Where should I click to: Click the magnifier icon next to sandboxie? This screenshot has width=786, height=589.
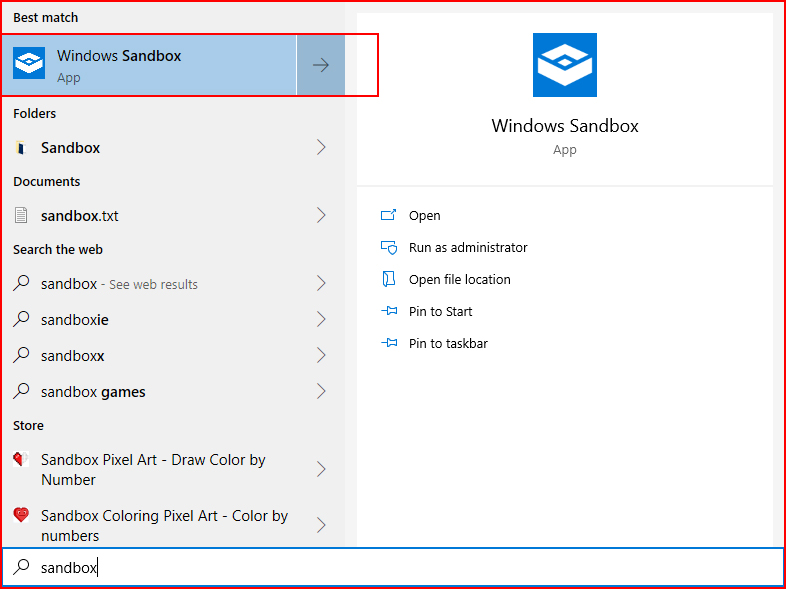click(21, 319)
